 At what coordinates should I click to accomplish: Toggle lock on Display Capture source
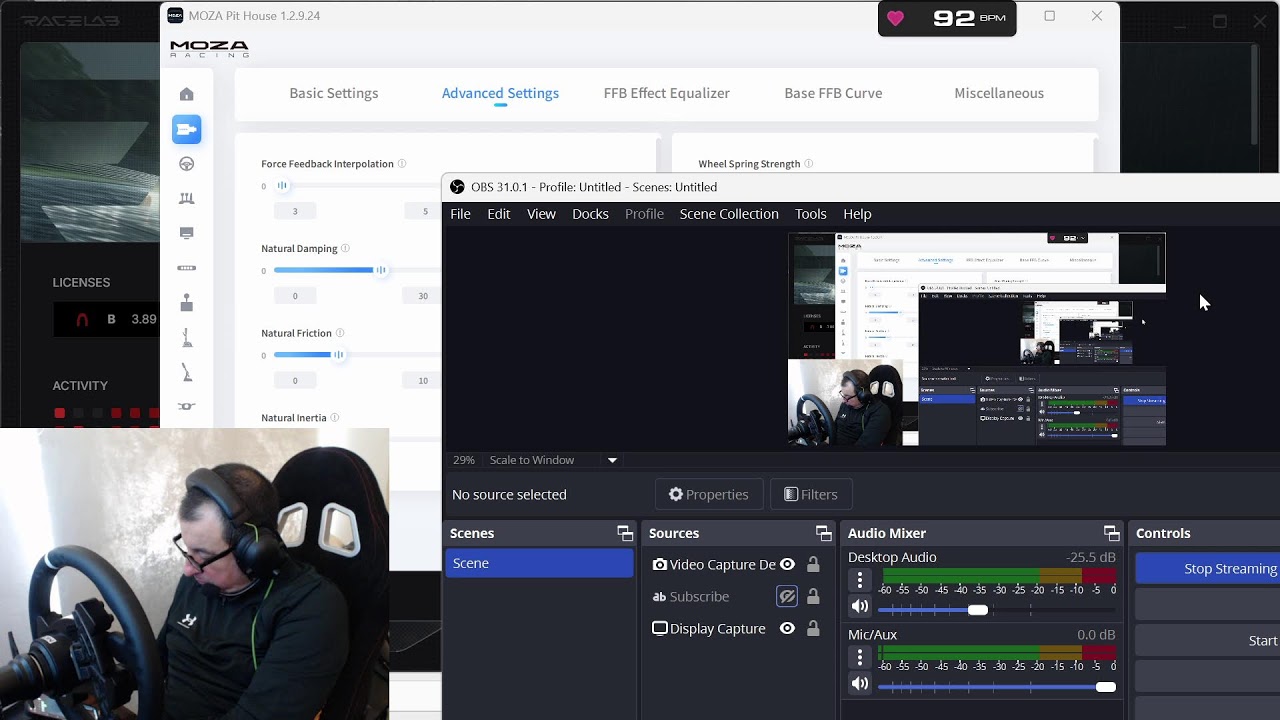point(813,629)
